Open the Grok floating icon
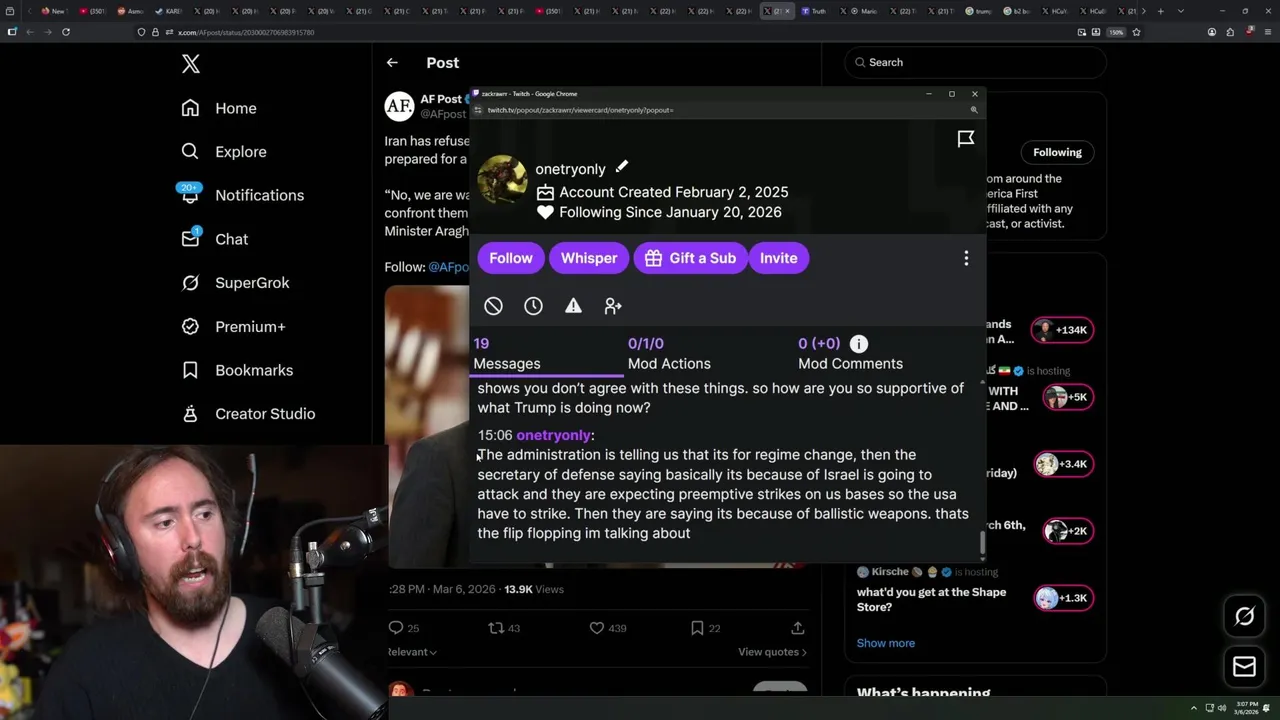The height and width of the screenshot is (720, 1280). click(1244, 617)
